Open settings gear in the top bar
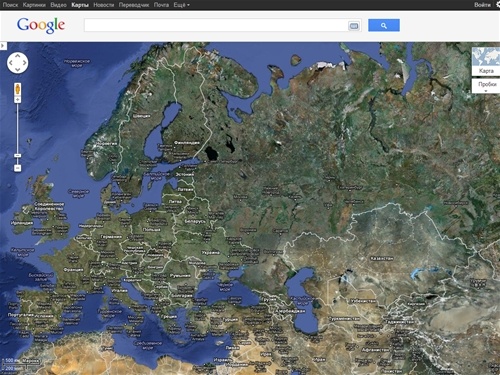Screen dimensions: 500x375 pos(498,5)
